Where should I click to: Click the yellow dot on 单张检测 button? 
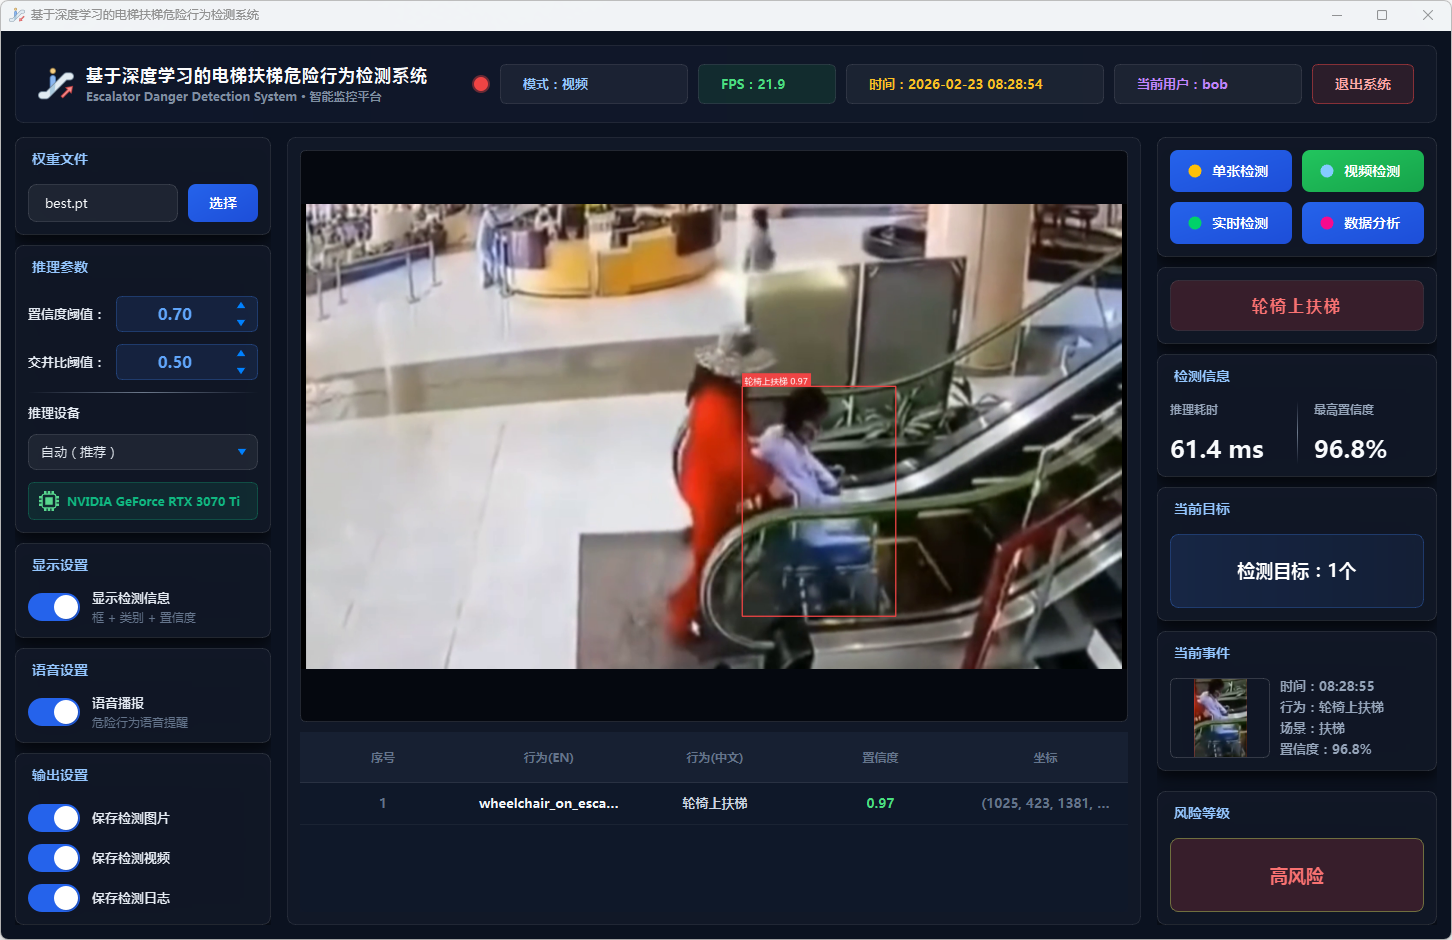point(1194,171)
